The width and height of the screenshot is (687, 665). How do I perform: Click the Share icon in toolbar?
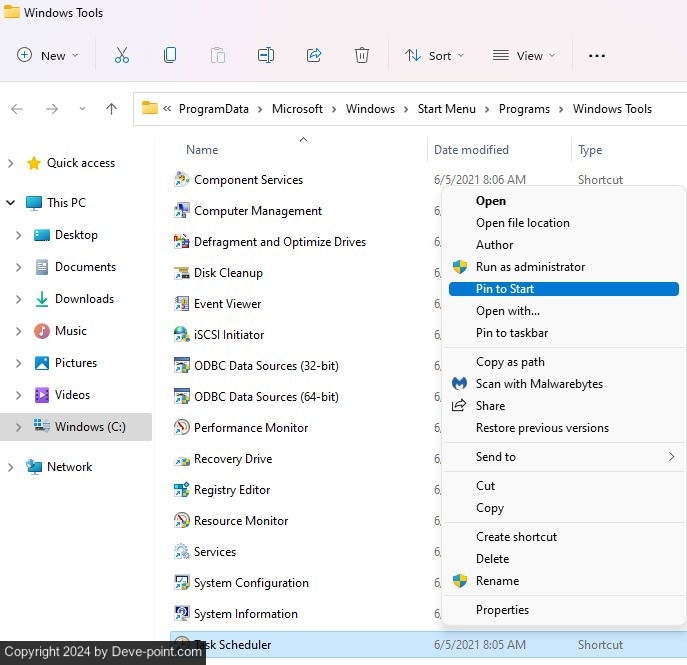[314, 56]
